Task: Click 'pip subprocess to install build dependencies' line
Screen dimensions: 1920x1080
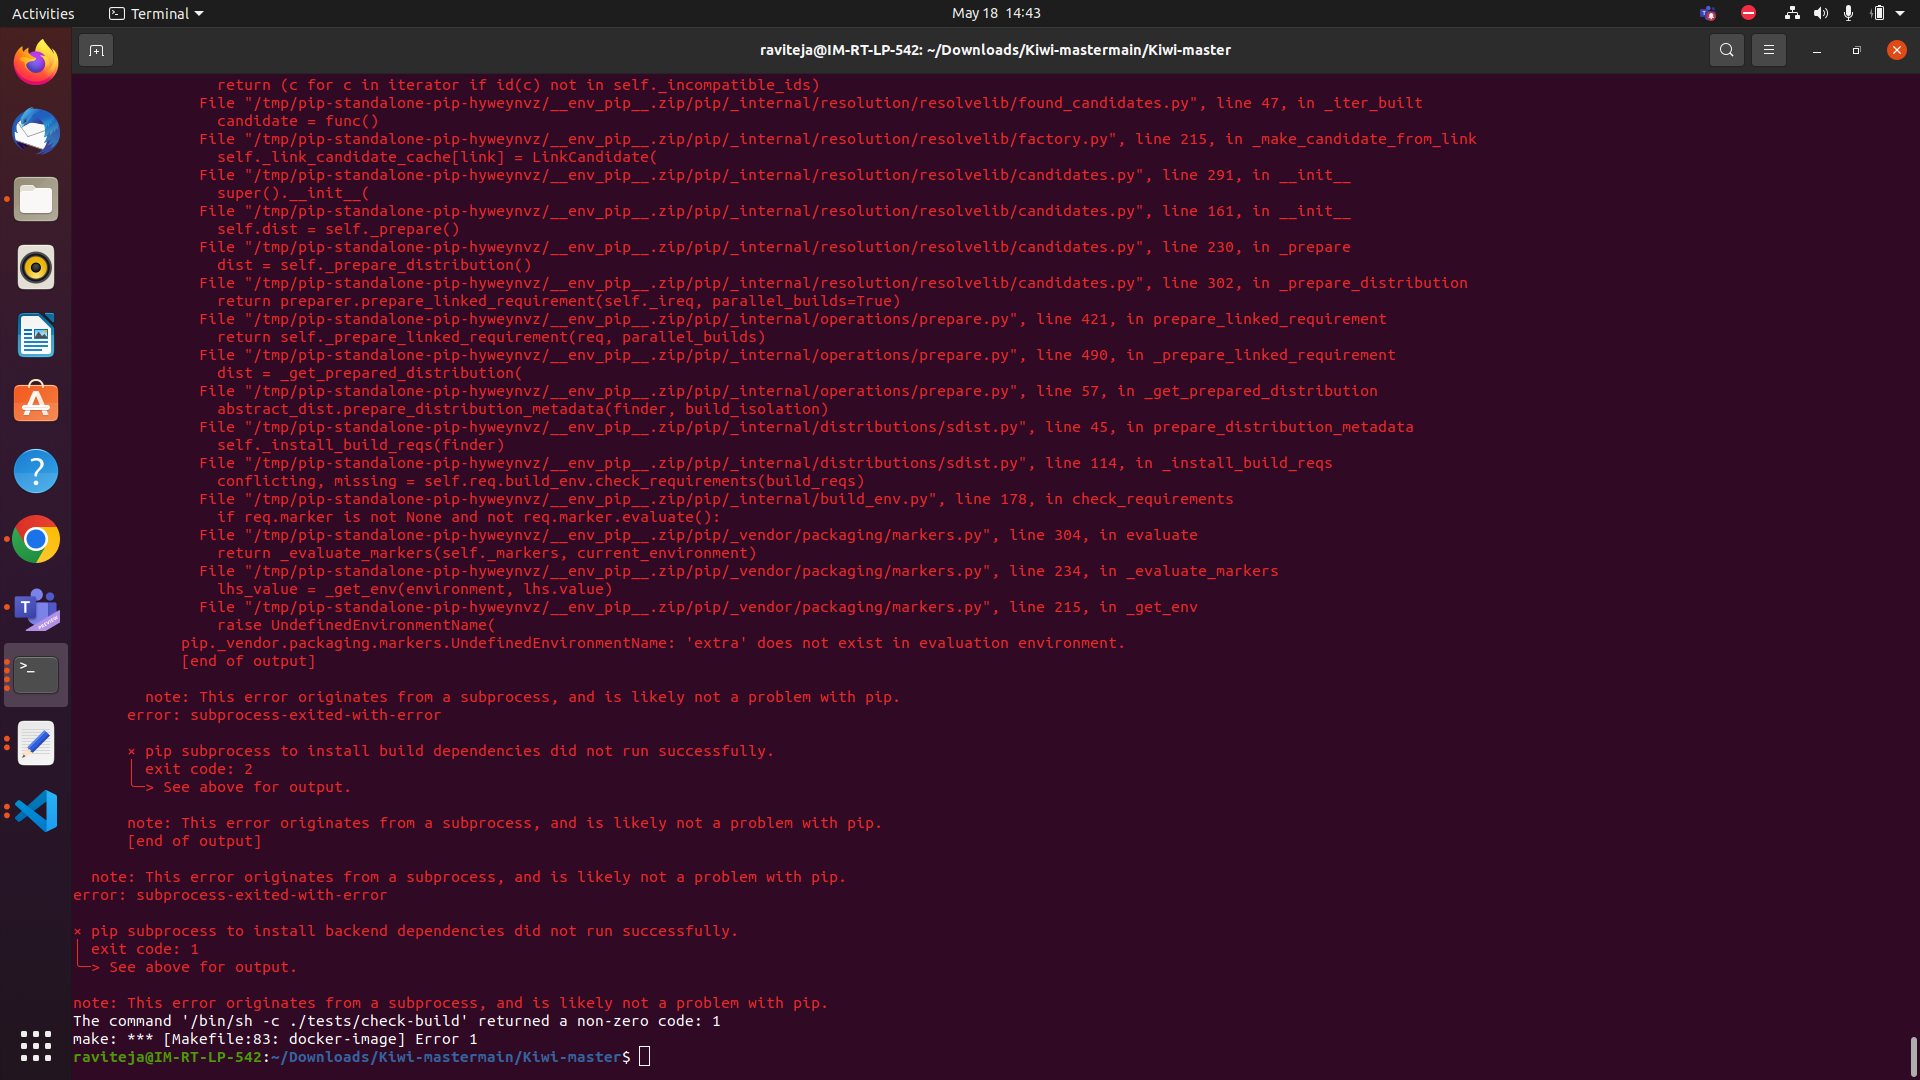Action: [x=459, y=751]
